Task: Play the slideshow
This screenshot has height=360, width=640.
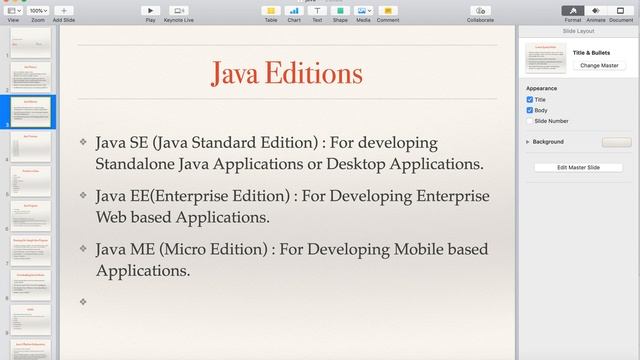Action: (x=151, y=11)
